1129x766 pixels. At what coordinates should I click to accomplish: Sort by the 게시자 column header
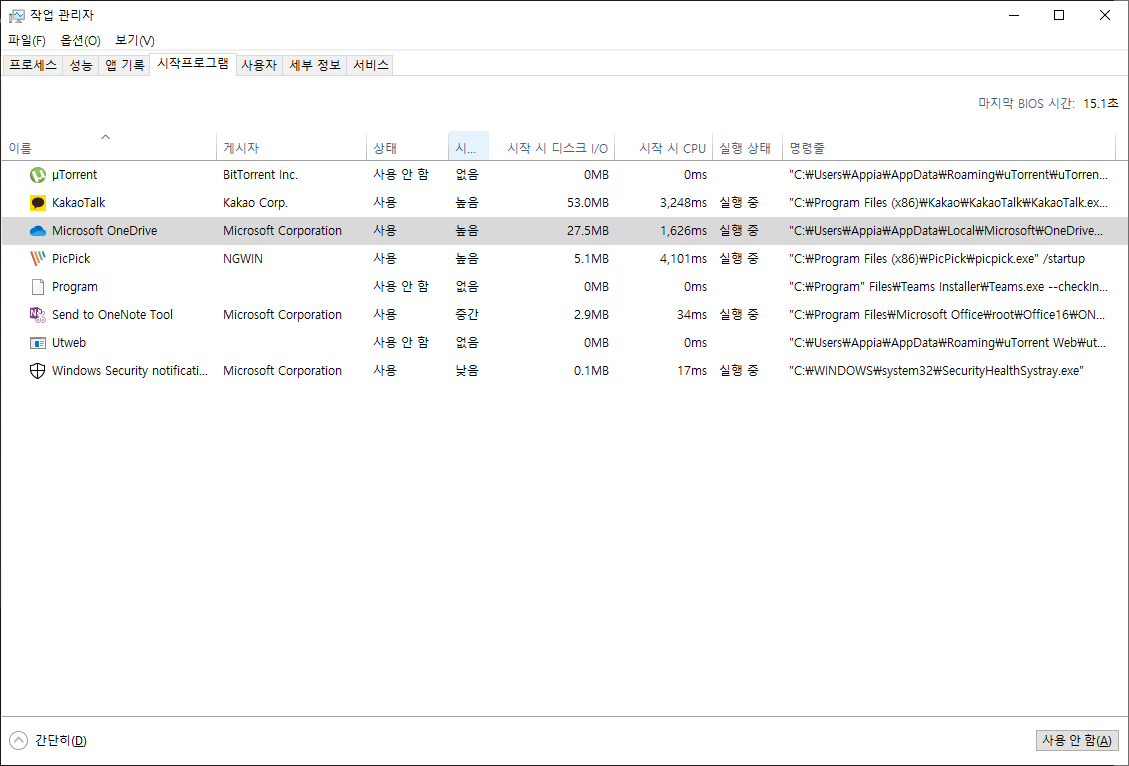pyautogui.click(x=292, y=146)
